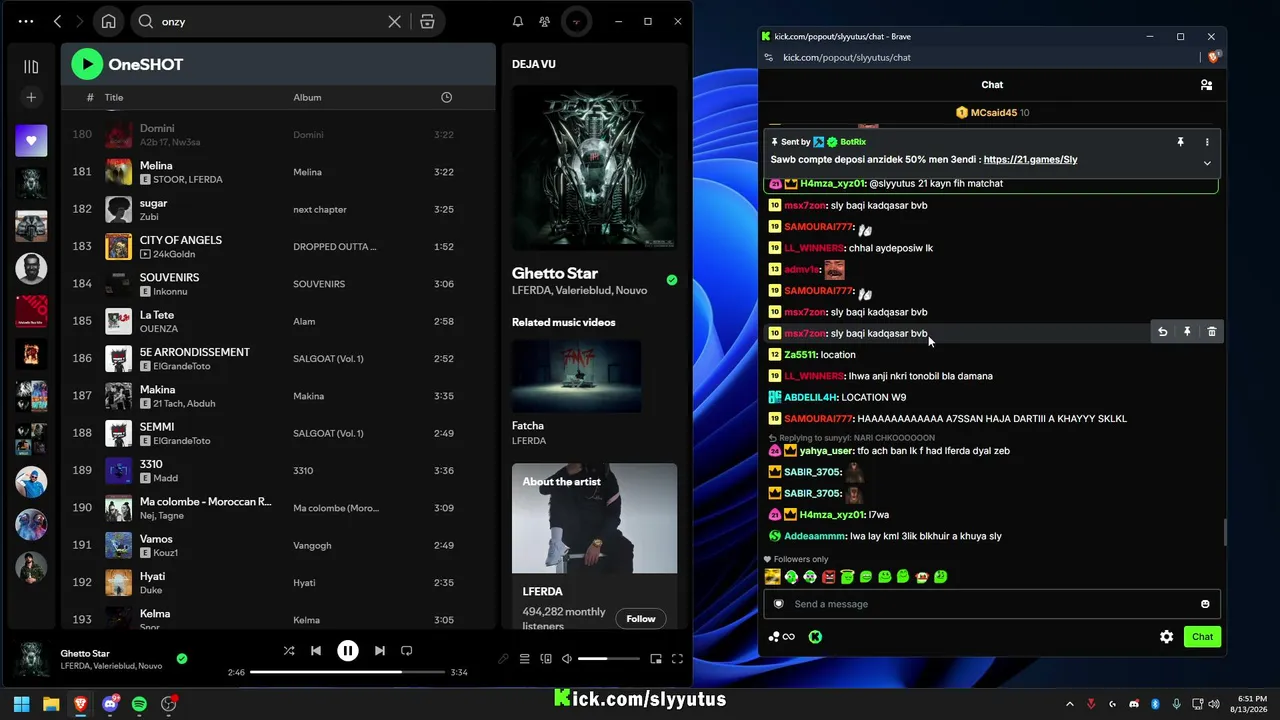Enter Spotify full screen mode
The height and width of the screenshot is (720, 1280).
coord(677,659)
